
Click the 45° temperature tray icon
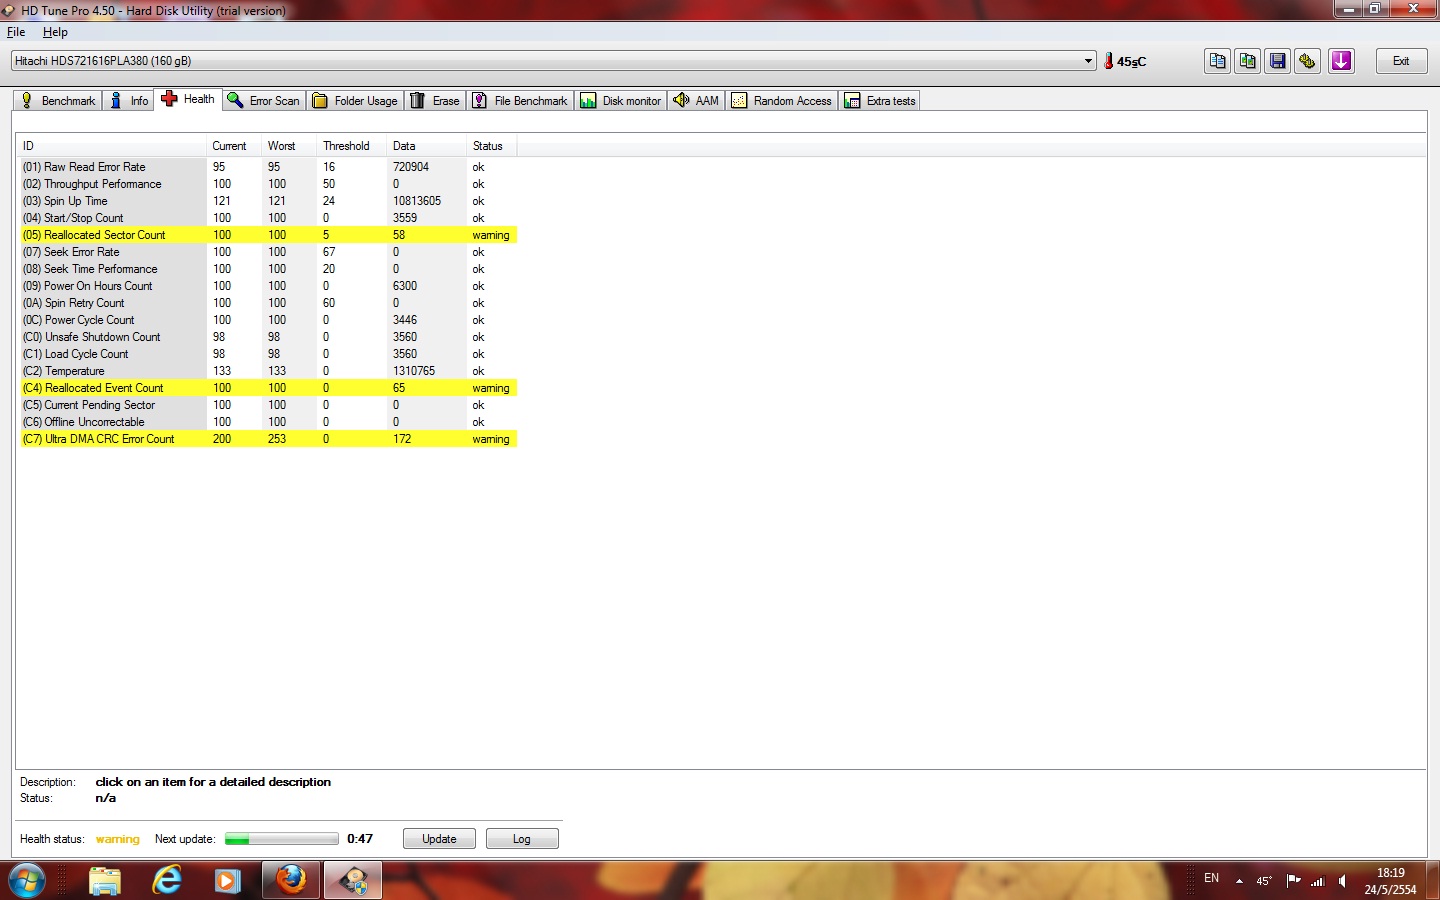pyautogui.click(x=1265, y=881)
